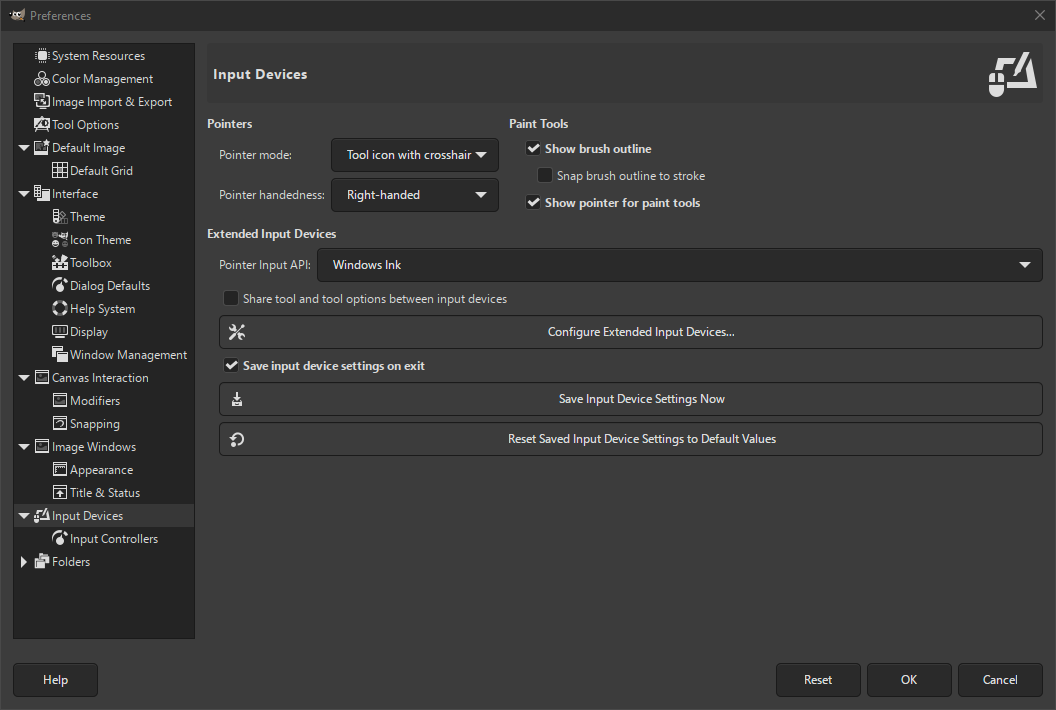Disable Show brush outline
1056x710 pixels.
[534, 148]
